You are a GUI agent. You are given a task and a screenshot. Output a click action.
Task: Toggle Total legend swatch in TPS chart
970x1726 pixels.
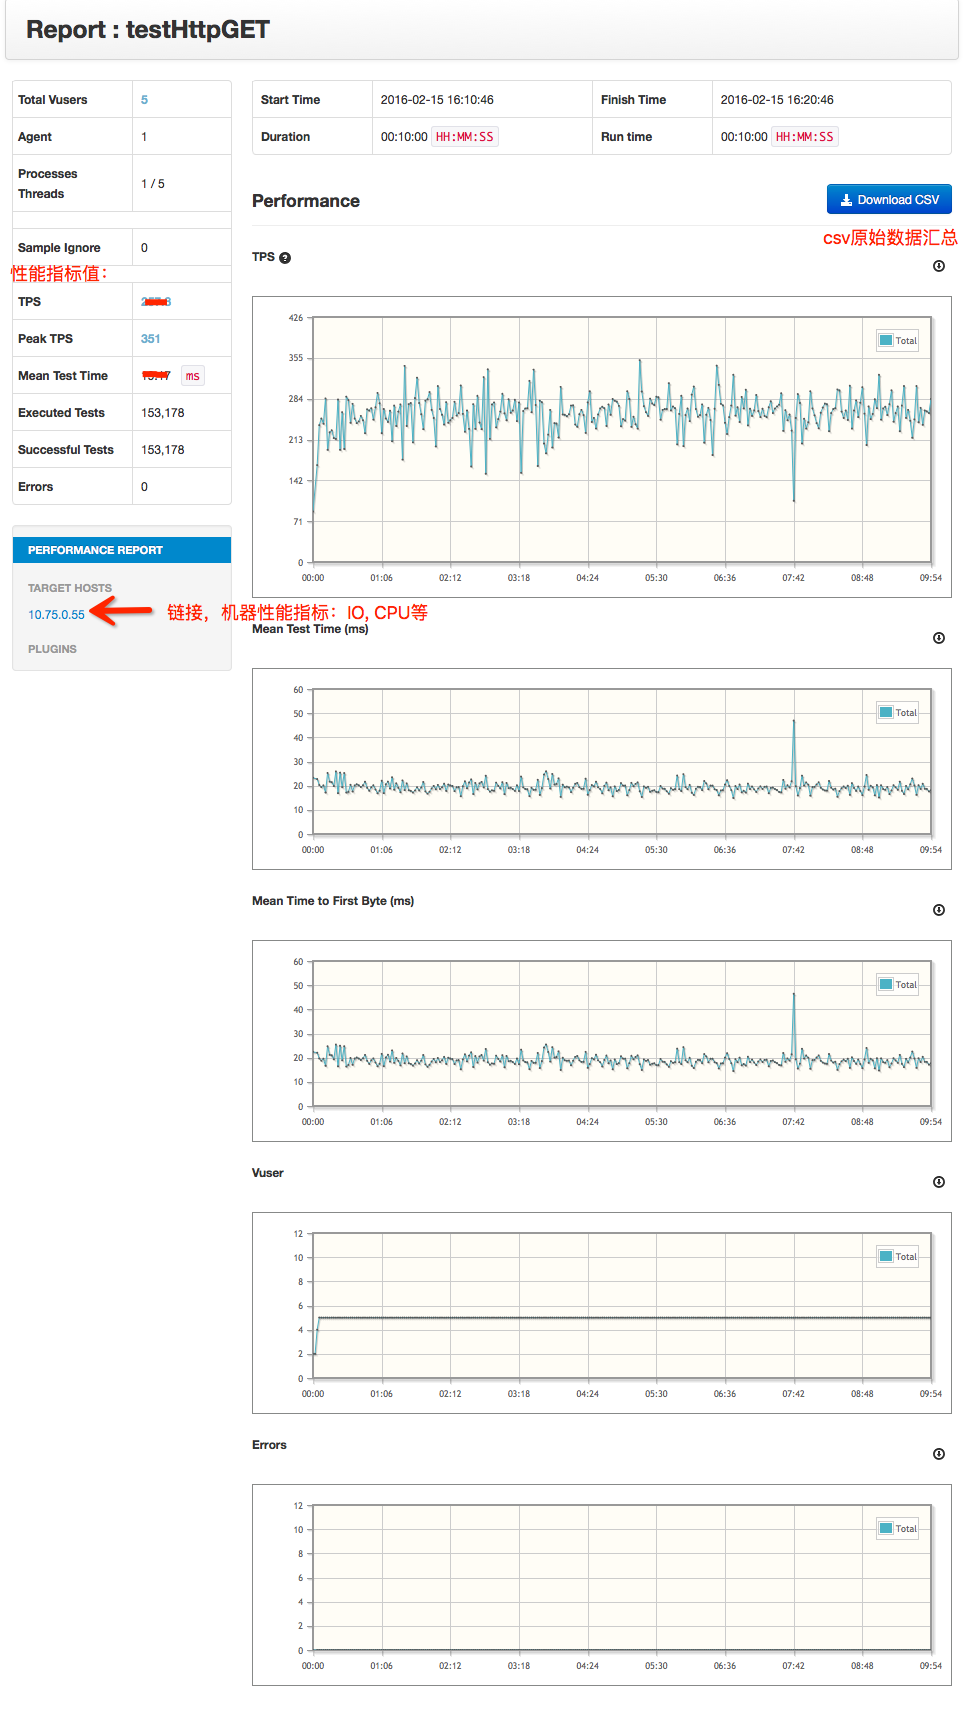coord(886,340)
